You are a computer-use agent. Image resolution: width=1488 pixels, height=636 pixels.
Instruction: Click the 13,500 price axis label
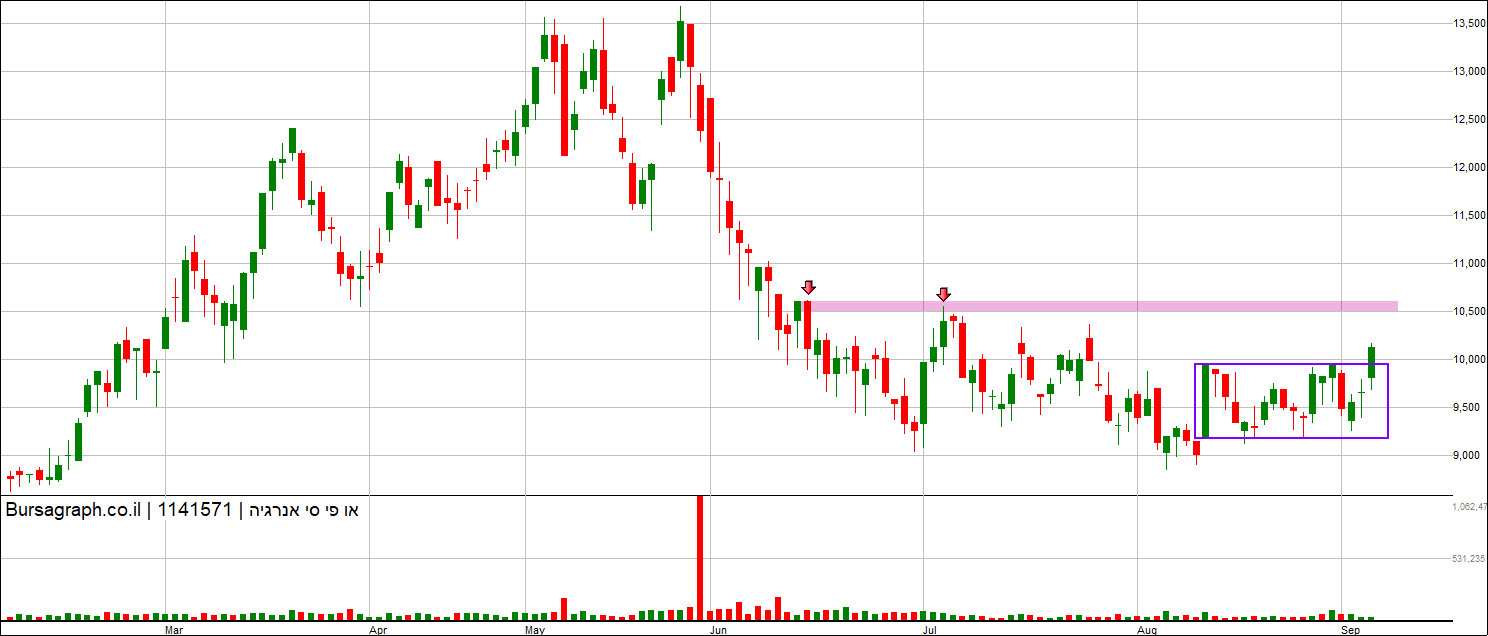(1469, 23)
